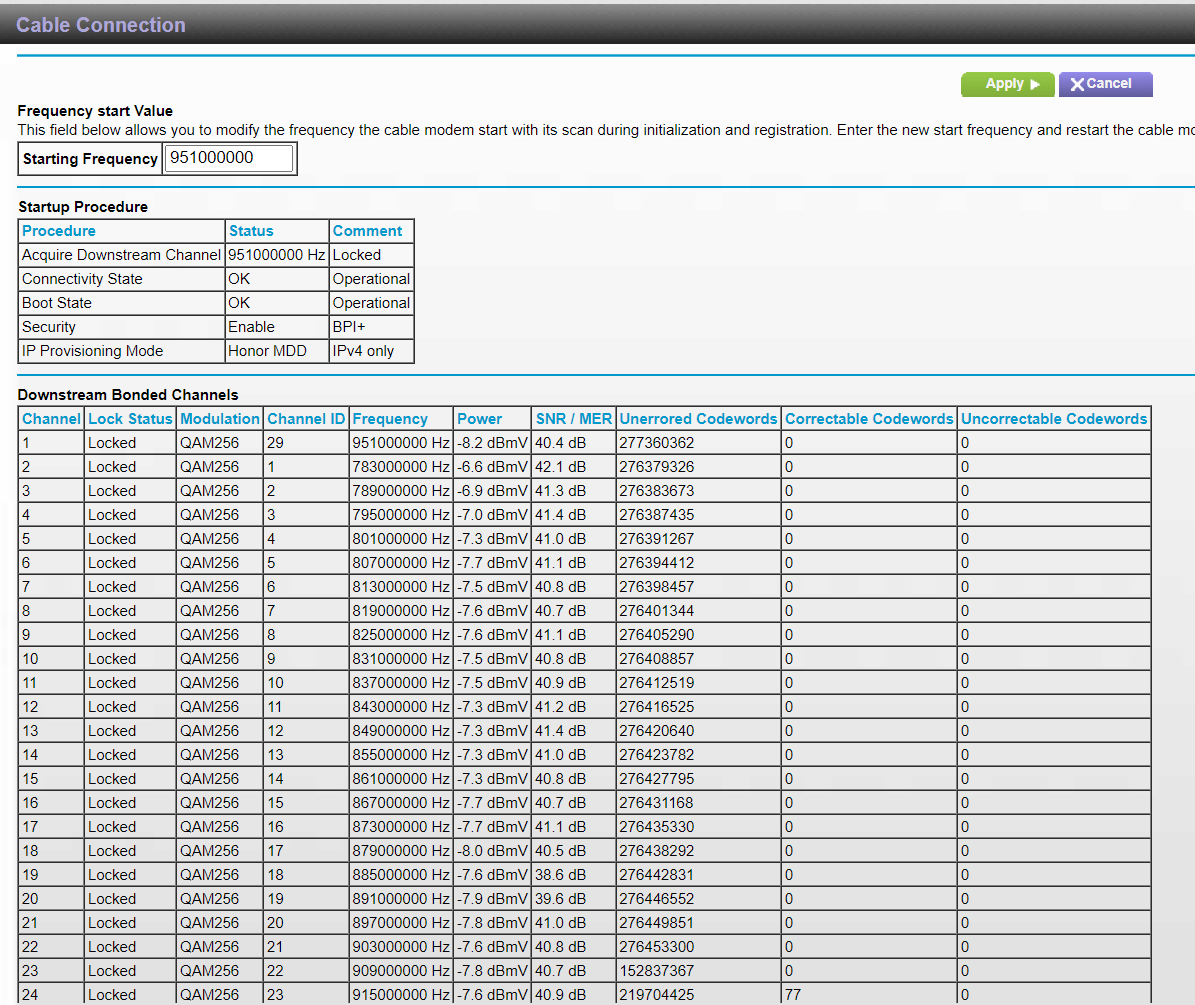Select the 'Cable Connection' page title
This screenshot has height=1005, width=1195.
click(x=101, y=25)
